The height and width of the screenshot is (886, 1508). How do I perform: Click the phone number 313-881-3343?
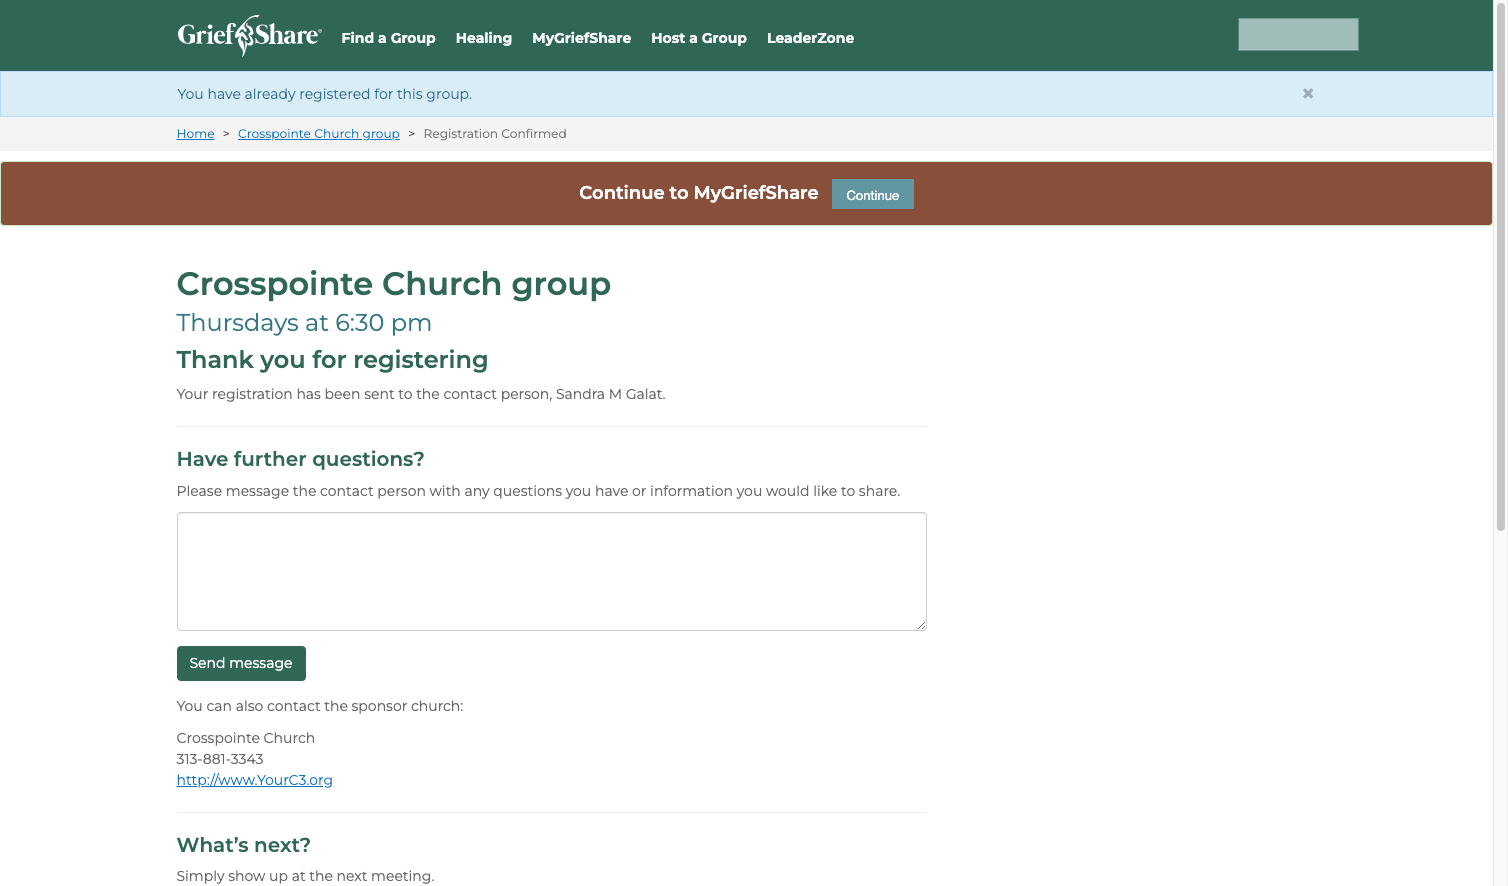pyautogui.click(x=220, y=759)
